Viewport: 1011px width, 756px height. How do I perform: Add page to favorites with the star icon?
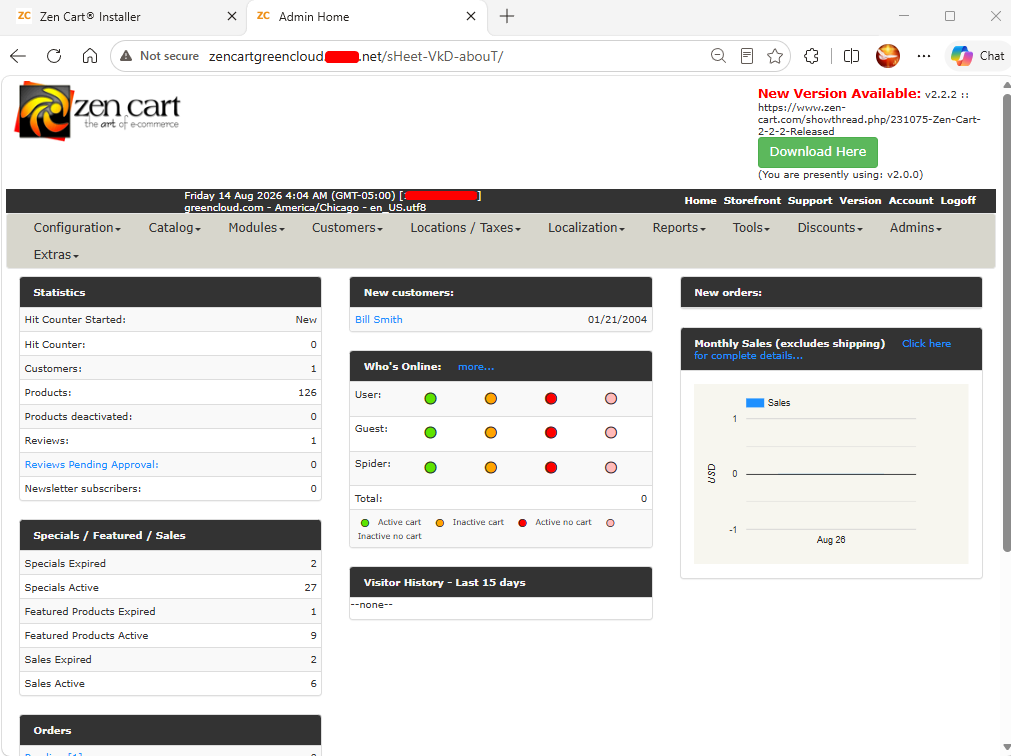(x=775, y=56)
